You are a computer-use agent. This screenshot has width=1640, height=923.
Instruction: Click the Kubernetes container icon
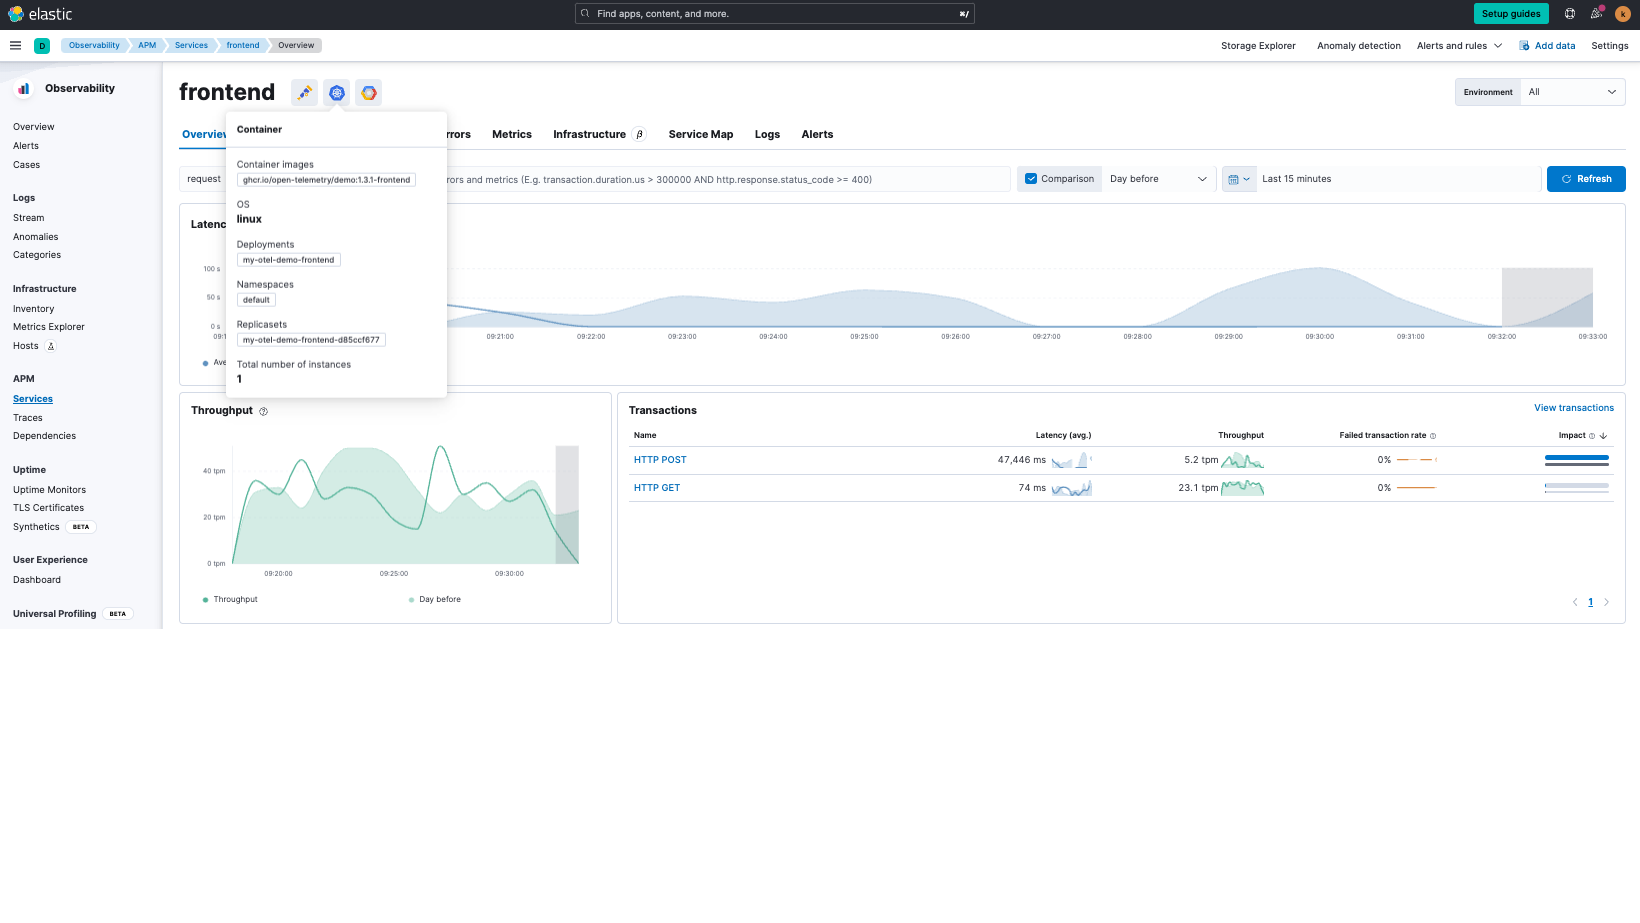pos(337,93)
